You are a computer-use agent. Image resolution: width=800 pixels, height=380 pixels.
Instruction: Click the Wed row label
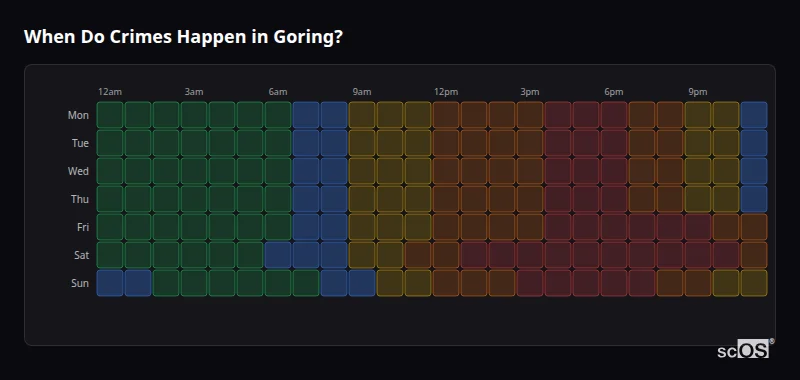tap(78, 171)
